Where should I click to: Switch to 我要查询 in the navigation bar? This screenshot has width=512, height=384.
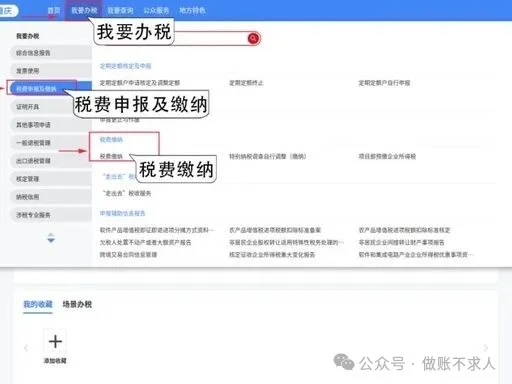[x=120, y=10]
